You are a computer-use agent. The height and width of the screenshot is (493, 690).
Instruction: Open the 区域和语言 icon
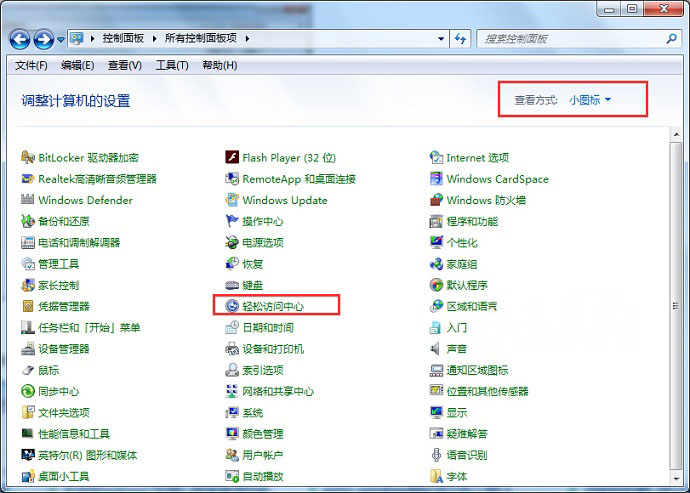click(436, 306)
